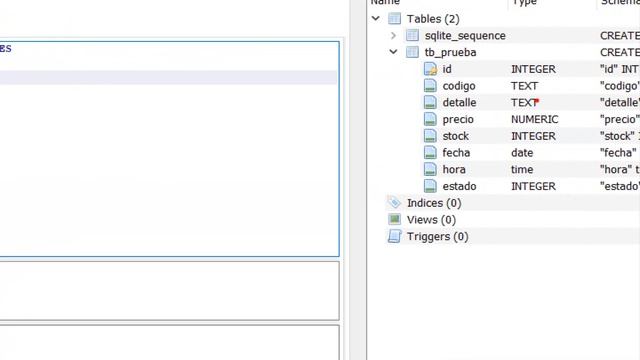Select the sqlite_sequence table name

pos(465,36)
